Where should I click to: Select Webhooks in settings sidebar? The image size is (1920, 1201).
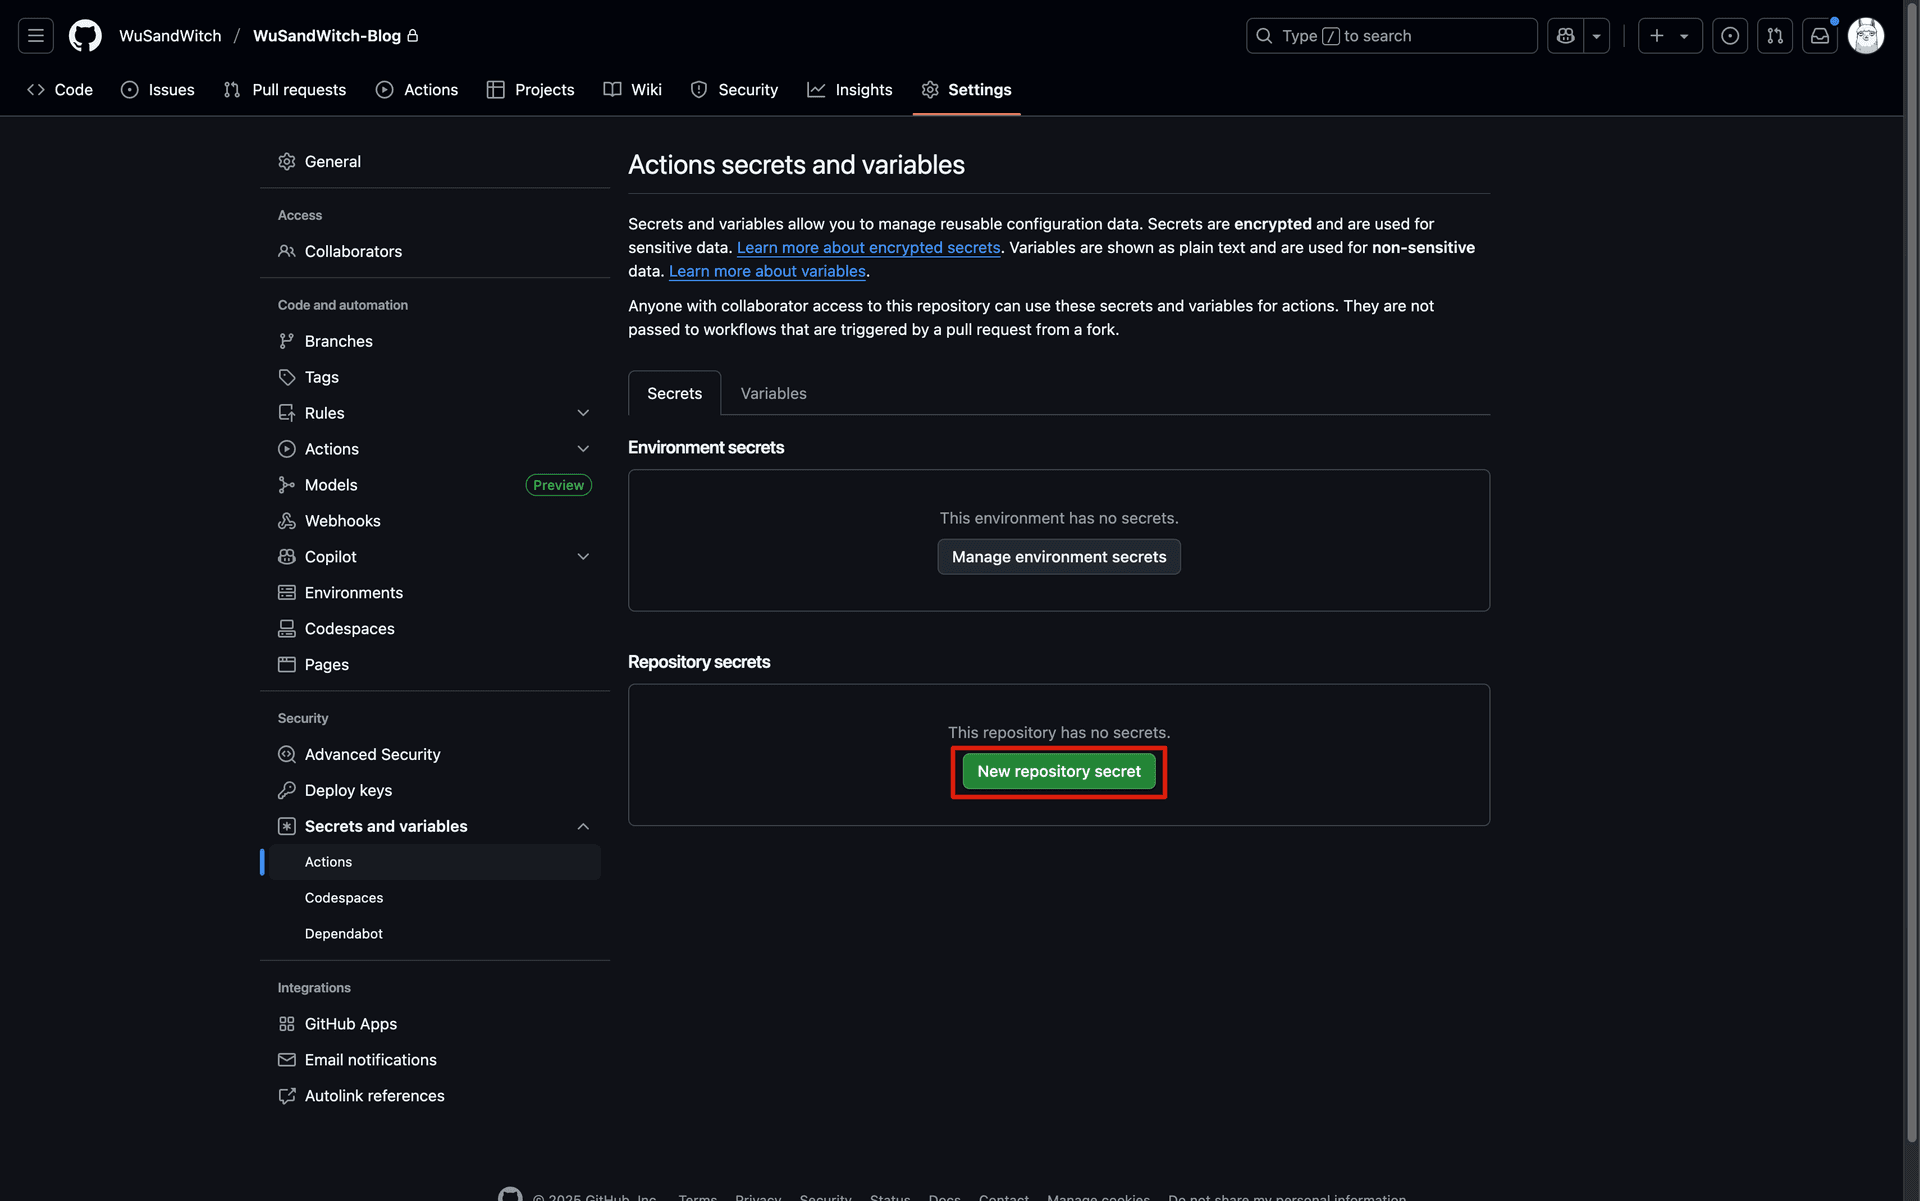coord(342,521)
